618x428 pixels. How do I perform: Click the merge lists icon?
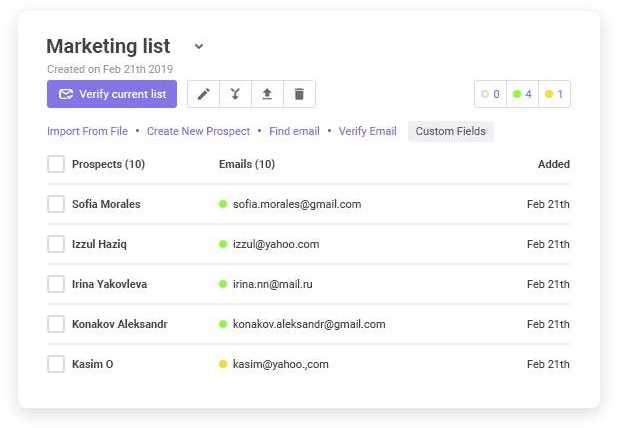(235, 94)
